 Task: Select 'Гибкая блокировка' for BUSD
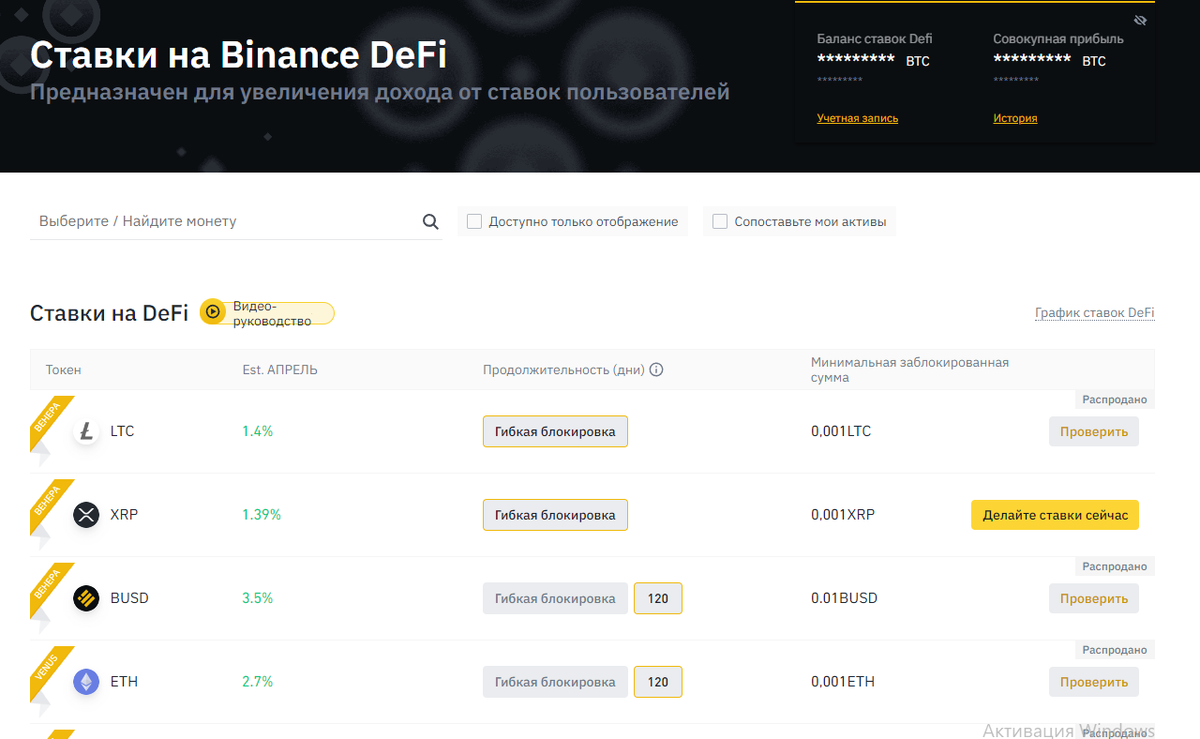pos(555,598)
